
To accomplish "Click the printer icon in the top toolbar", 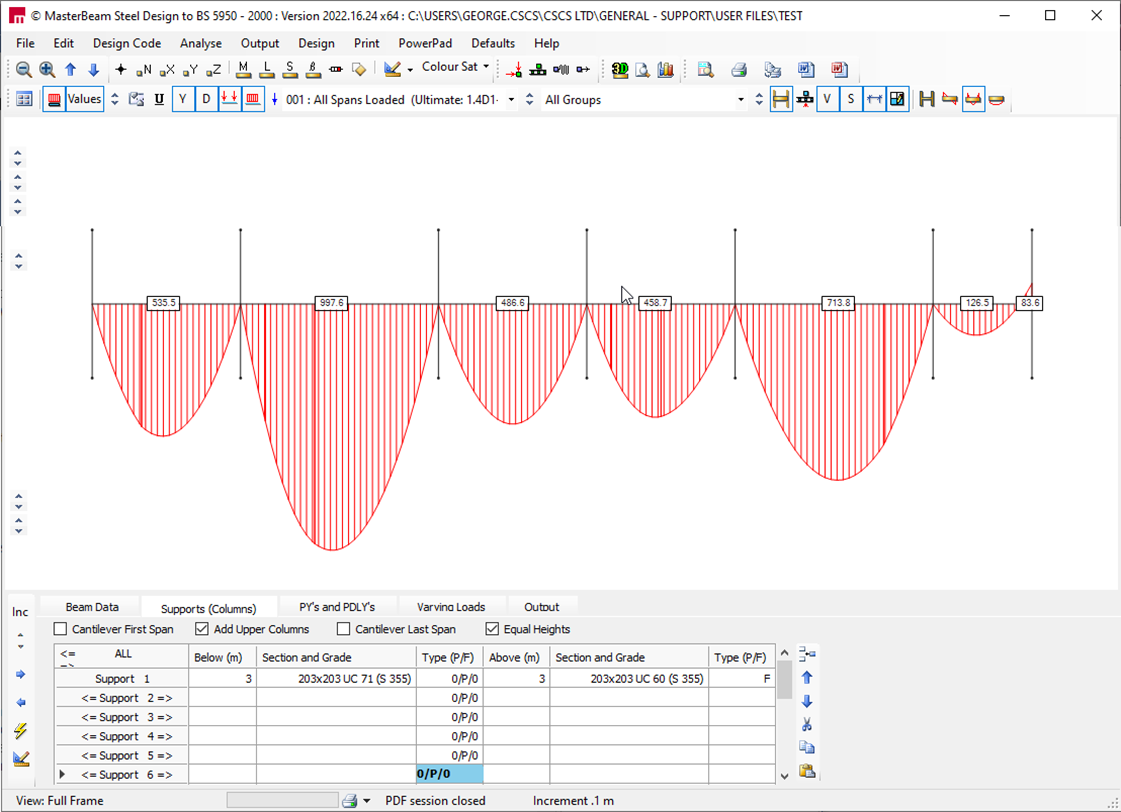I will [x=739, y=69].
